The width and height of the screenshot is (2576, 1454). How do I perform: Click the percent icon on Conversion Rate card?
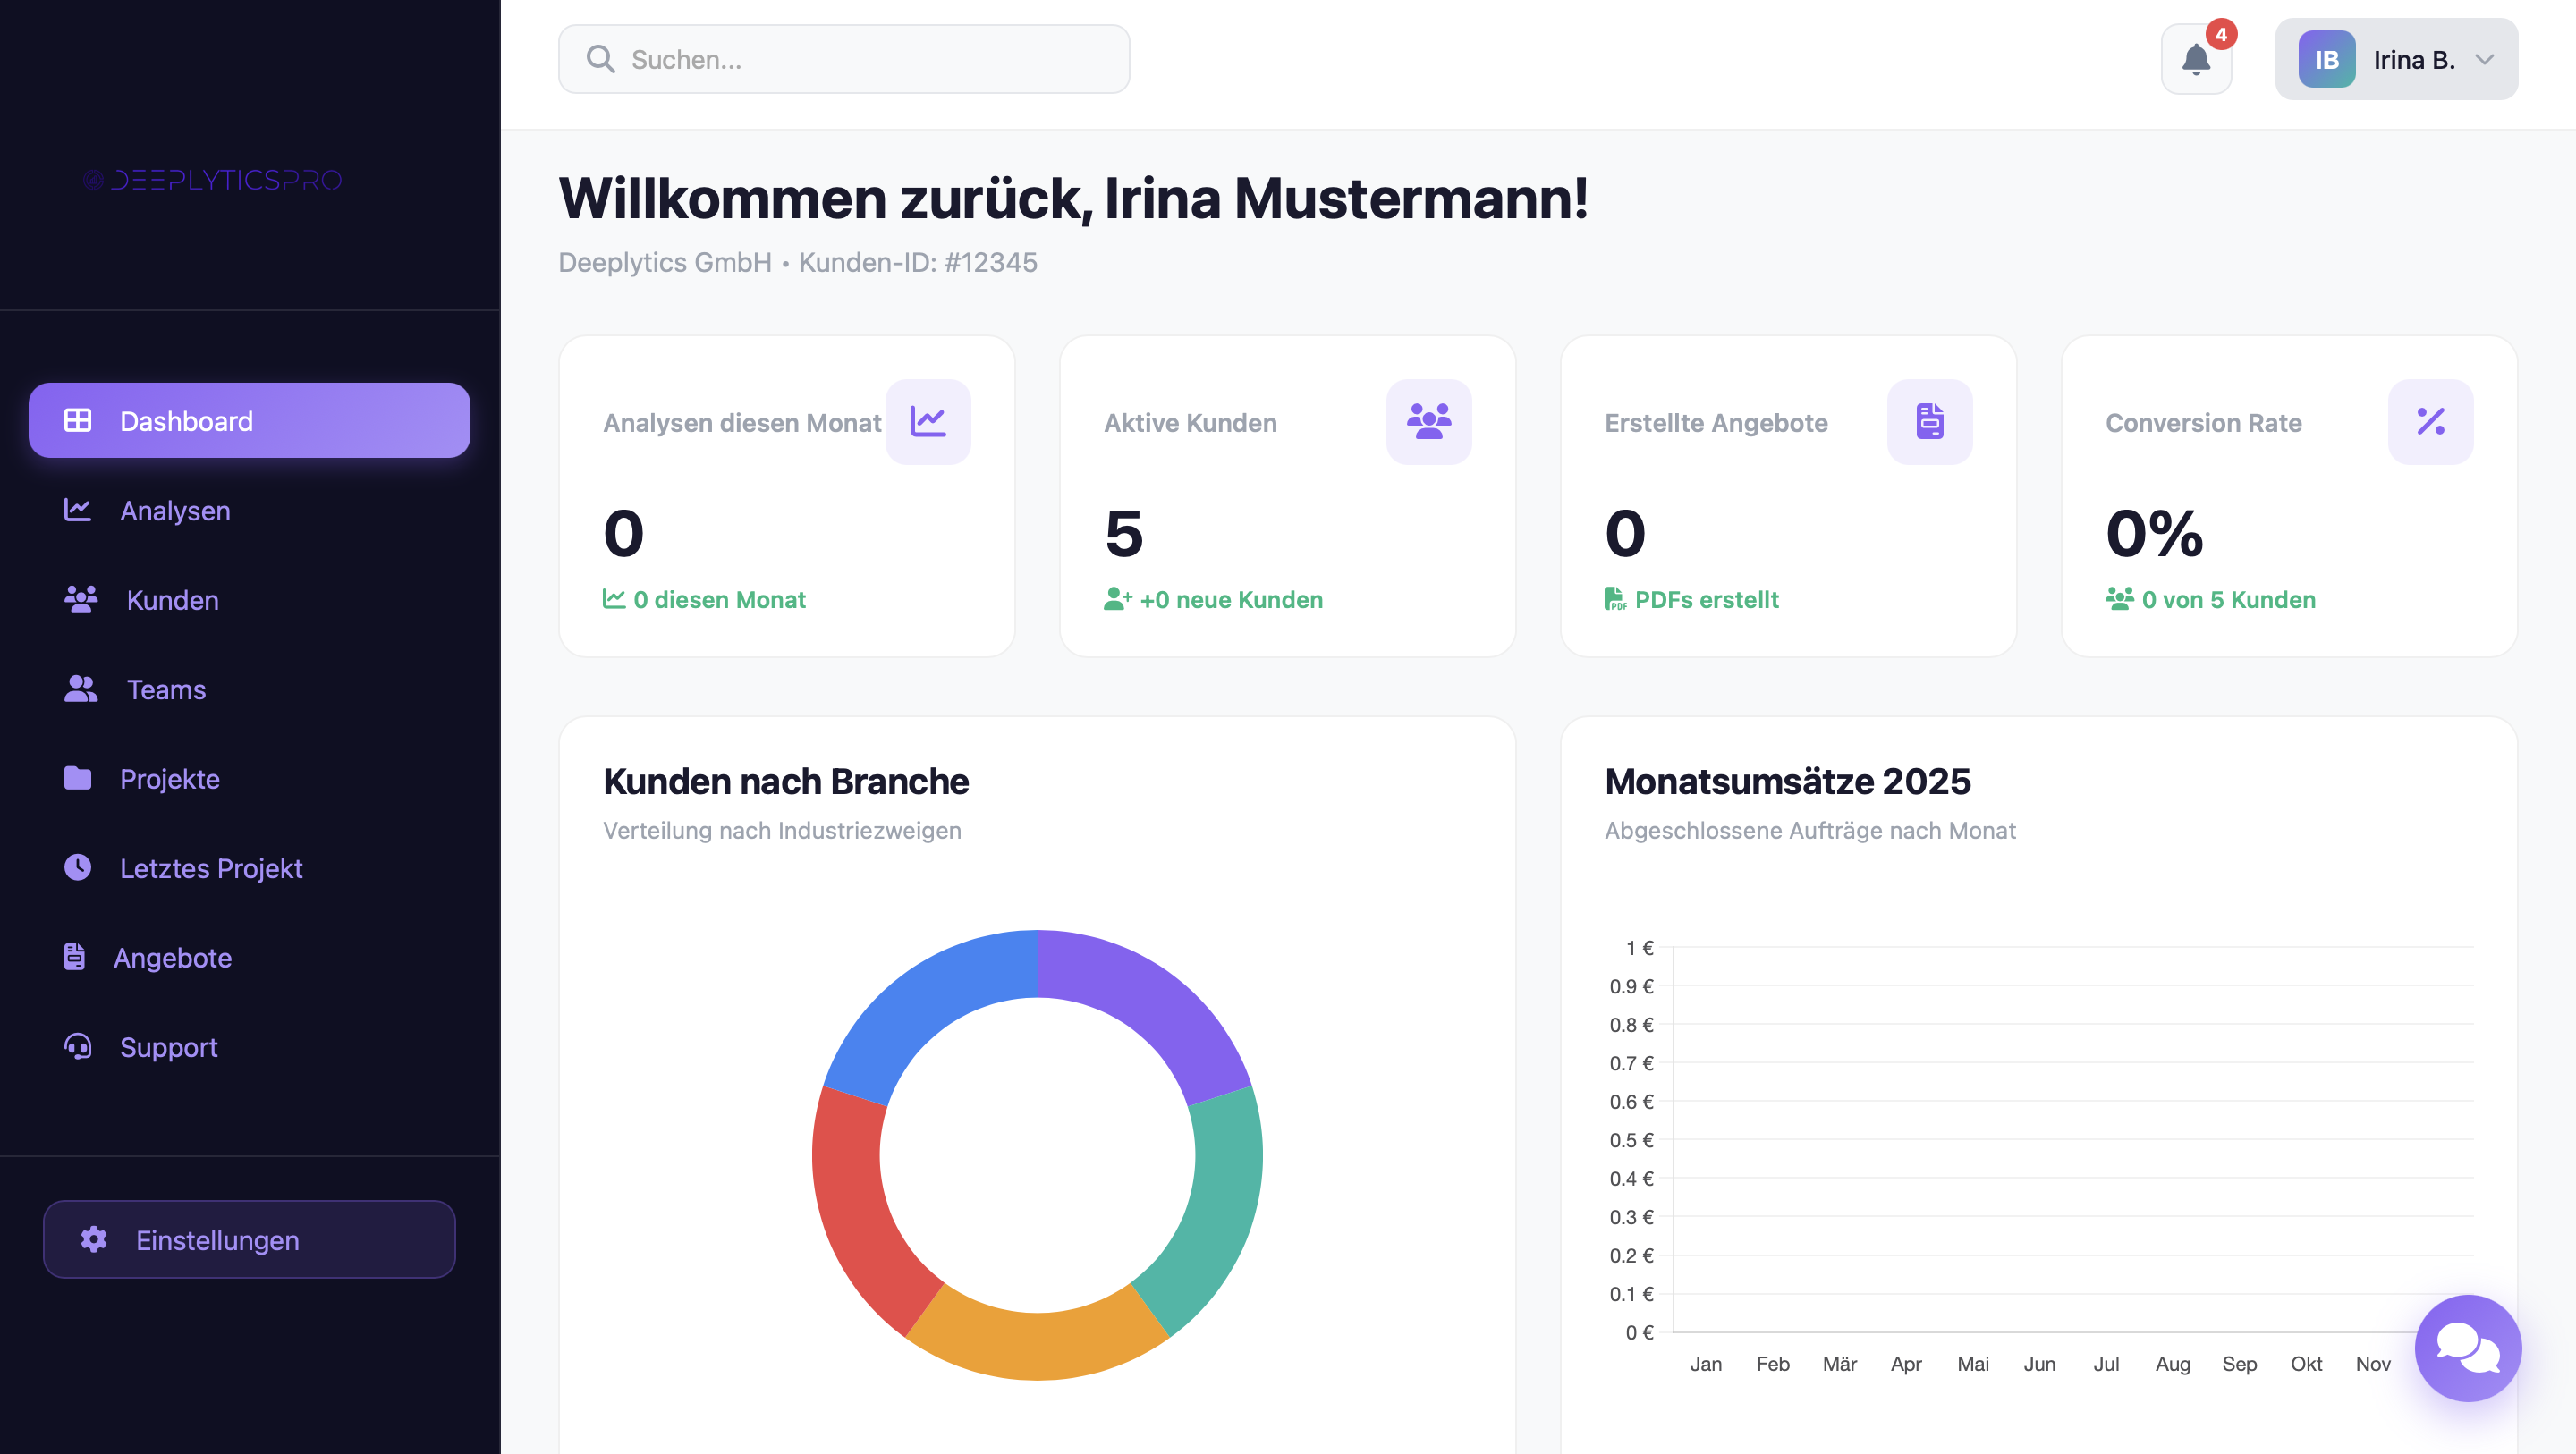(x=2430, y=421)
